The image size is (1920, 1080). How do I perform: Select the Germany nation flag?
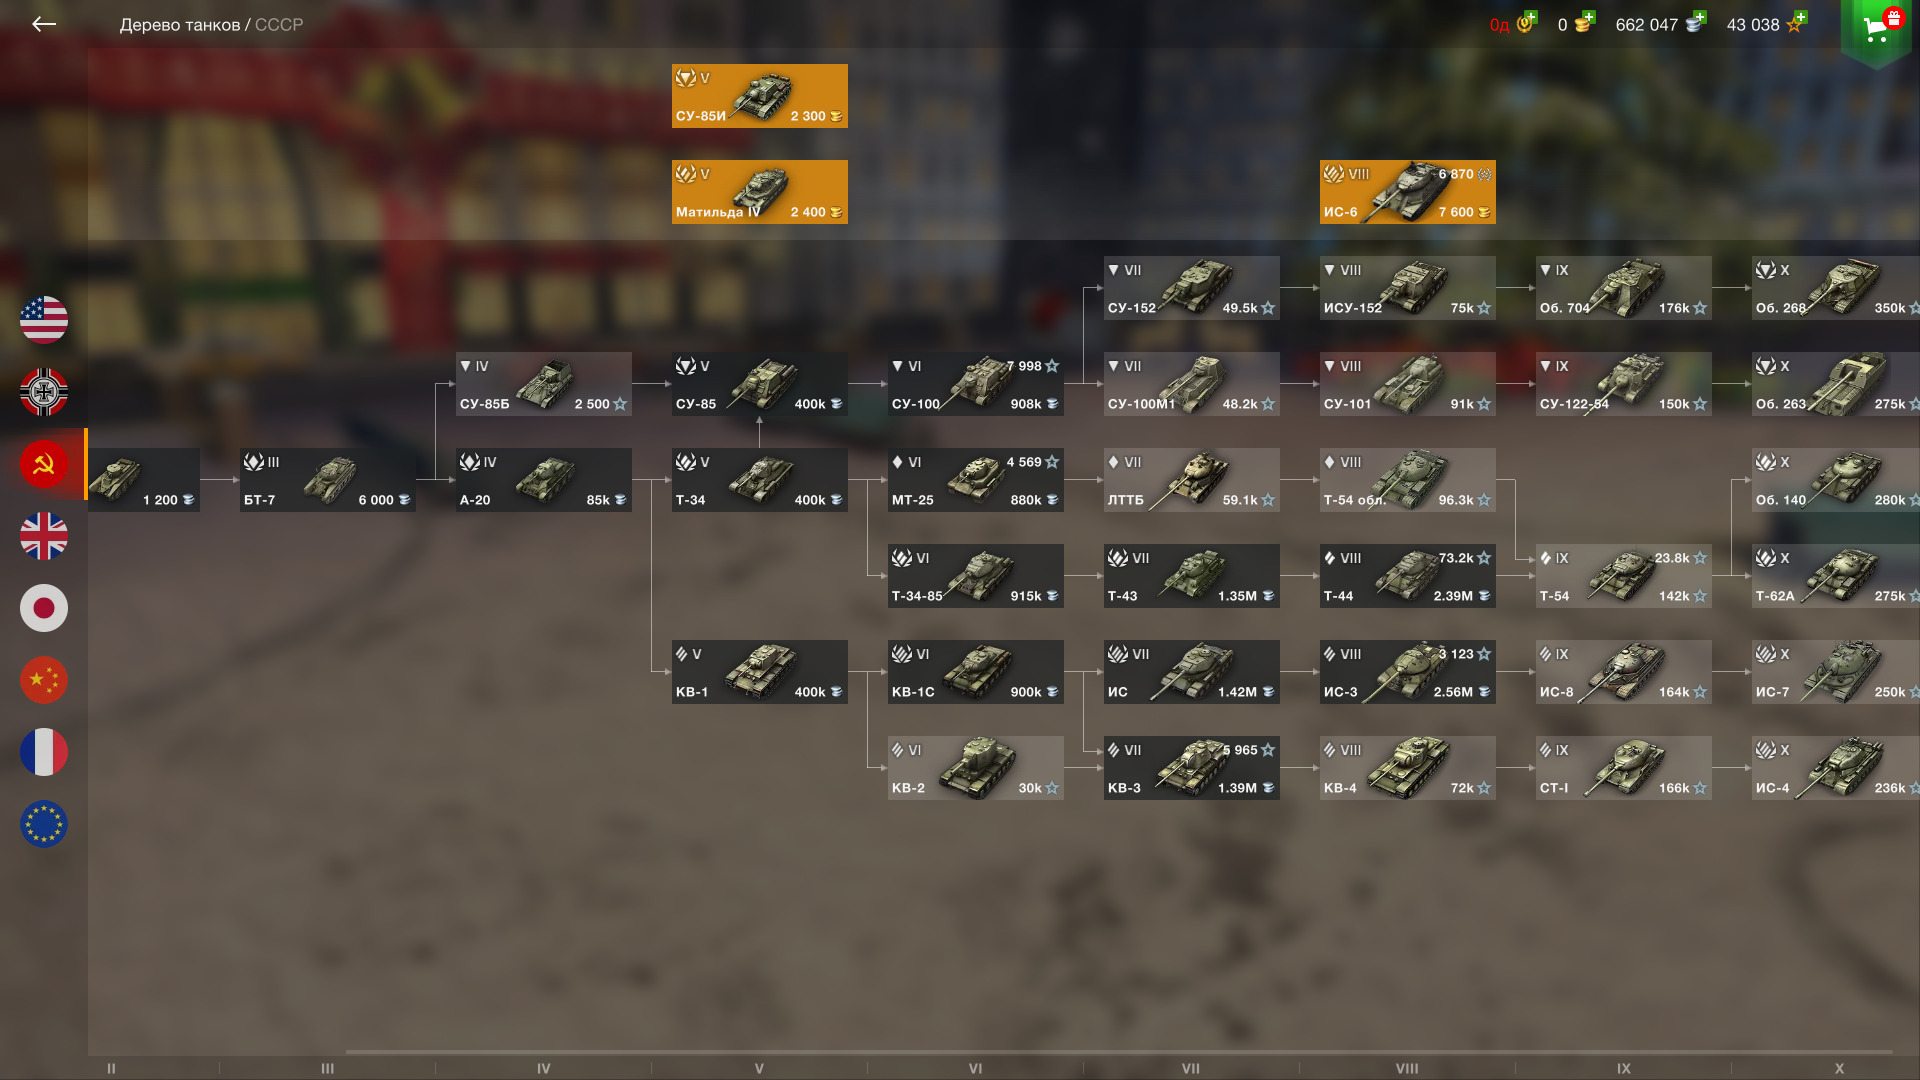pos(44,392)
